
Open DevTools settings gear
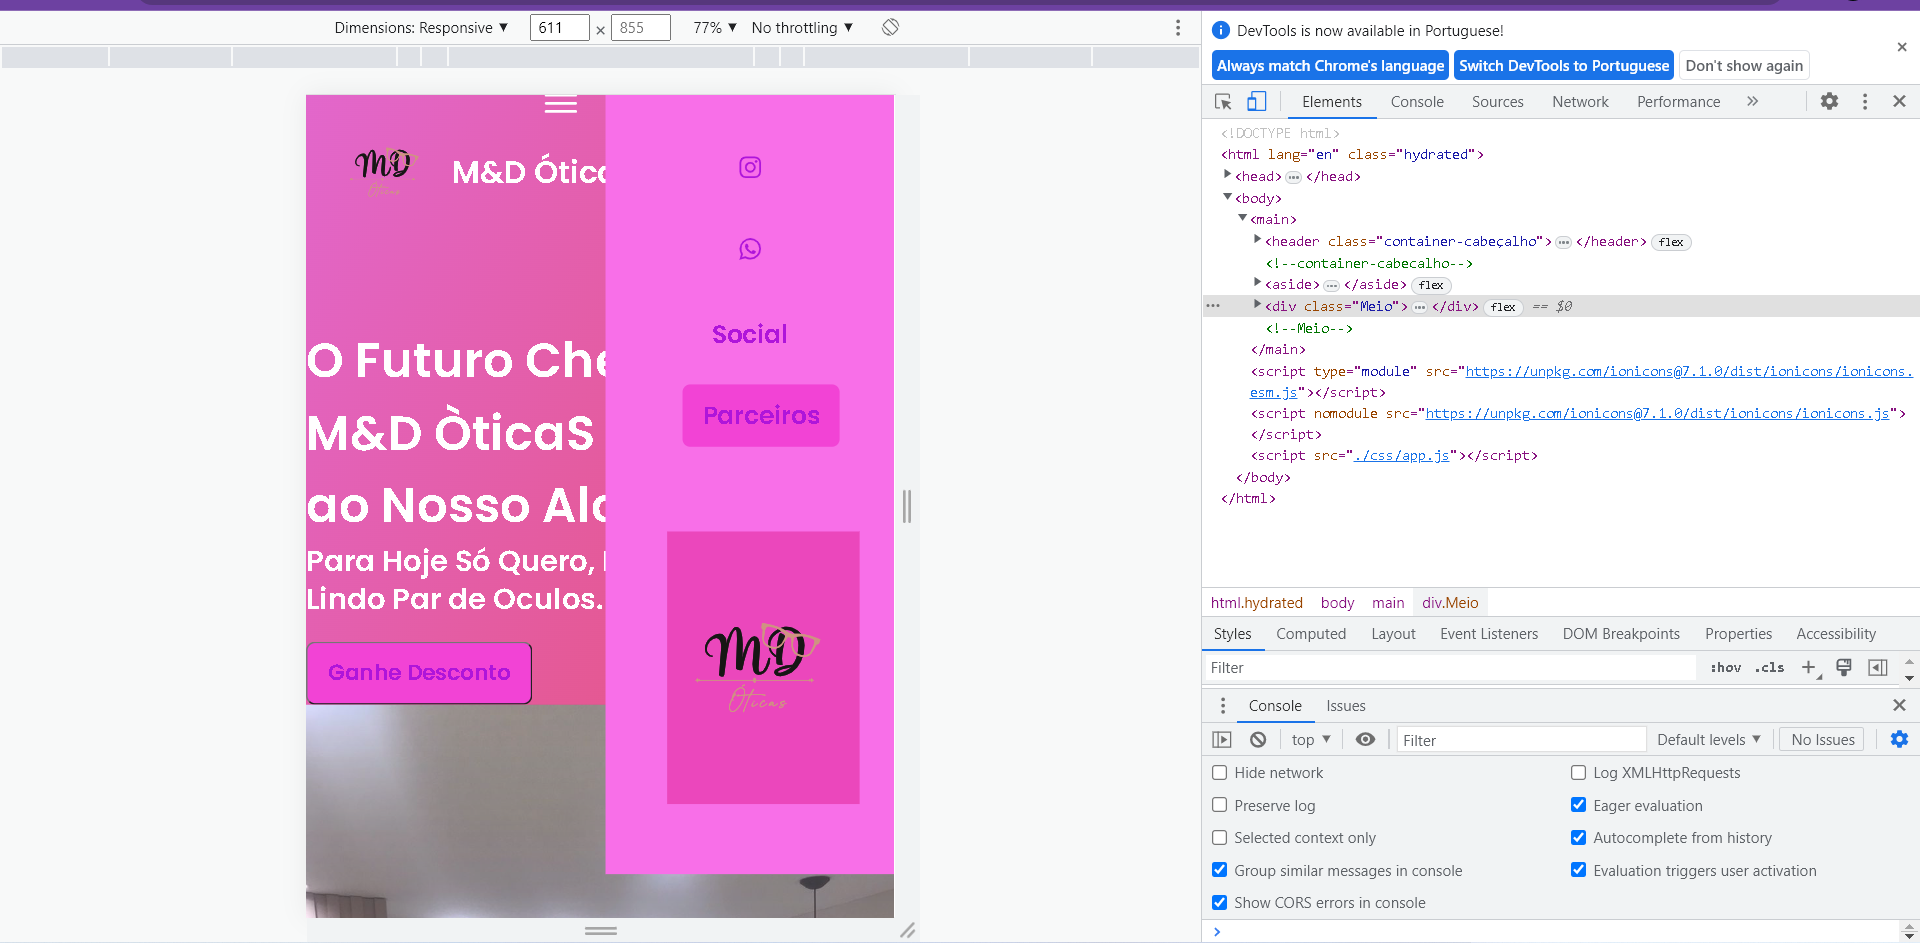coord(1829,101)
